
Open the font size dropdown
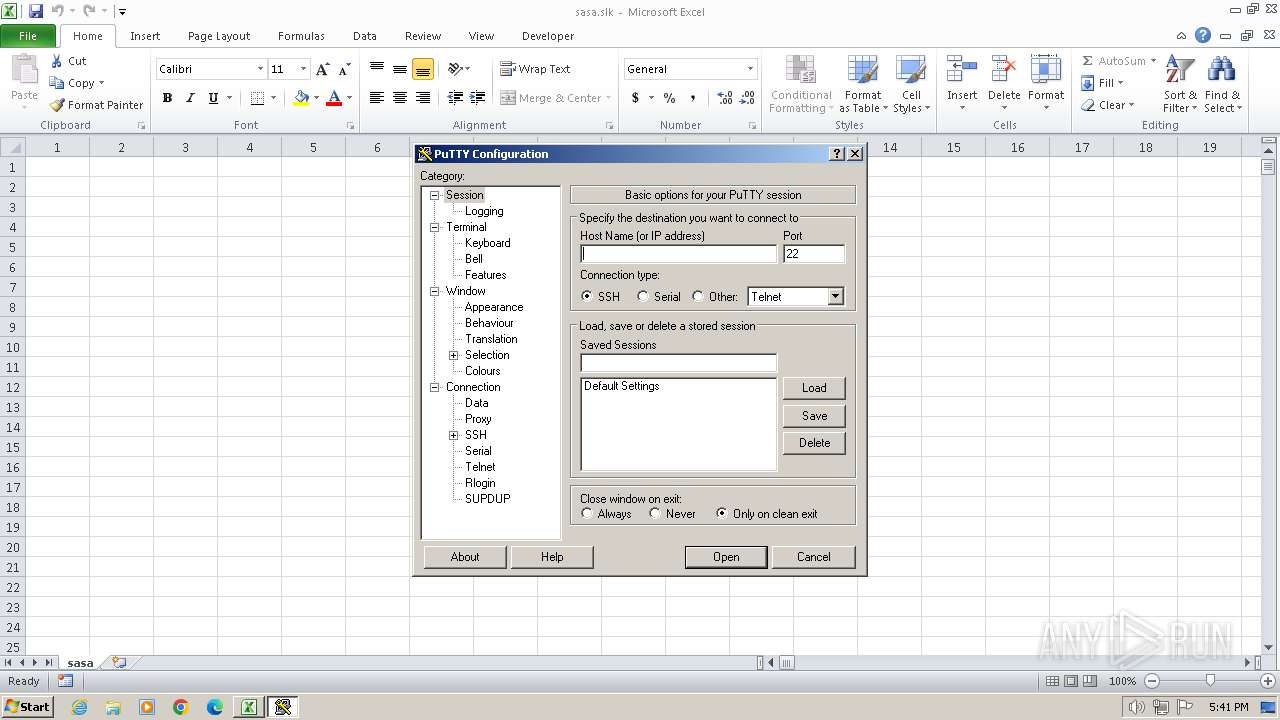coord(303,69)
